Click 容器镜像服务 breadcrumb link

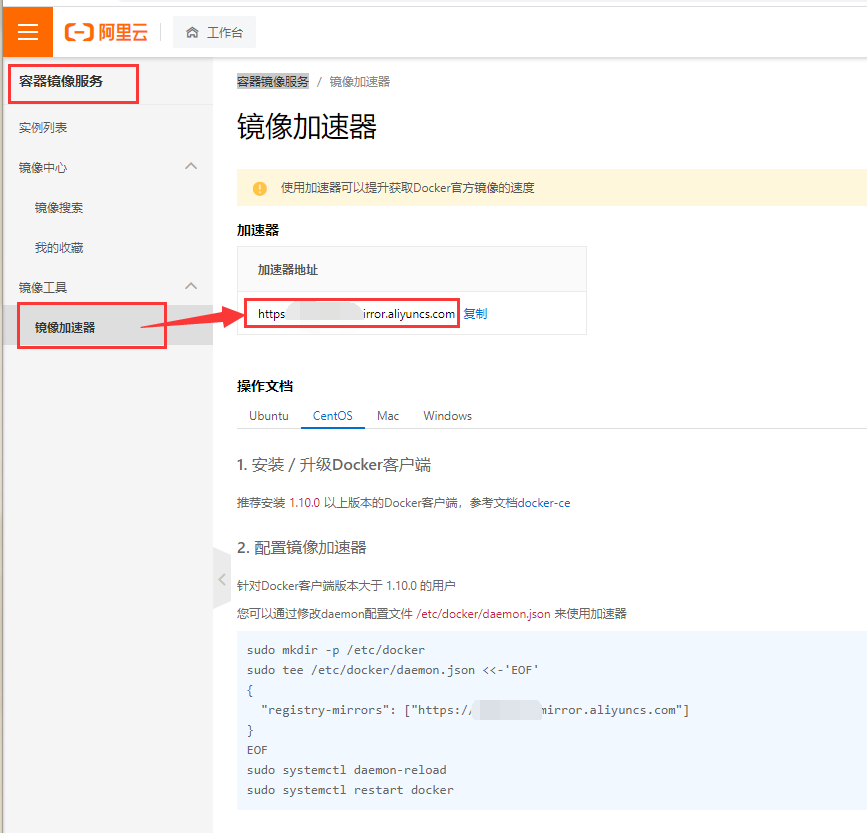tap(273, 82)
